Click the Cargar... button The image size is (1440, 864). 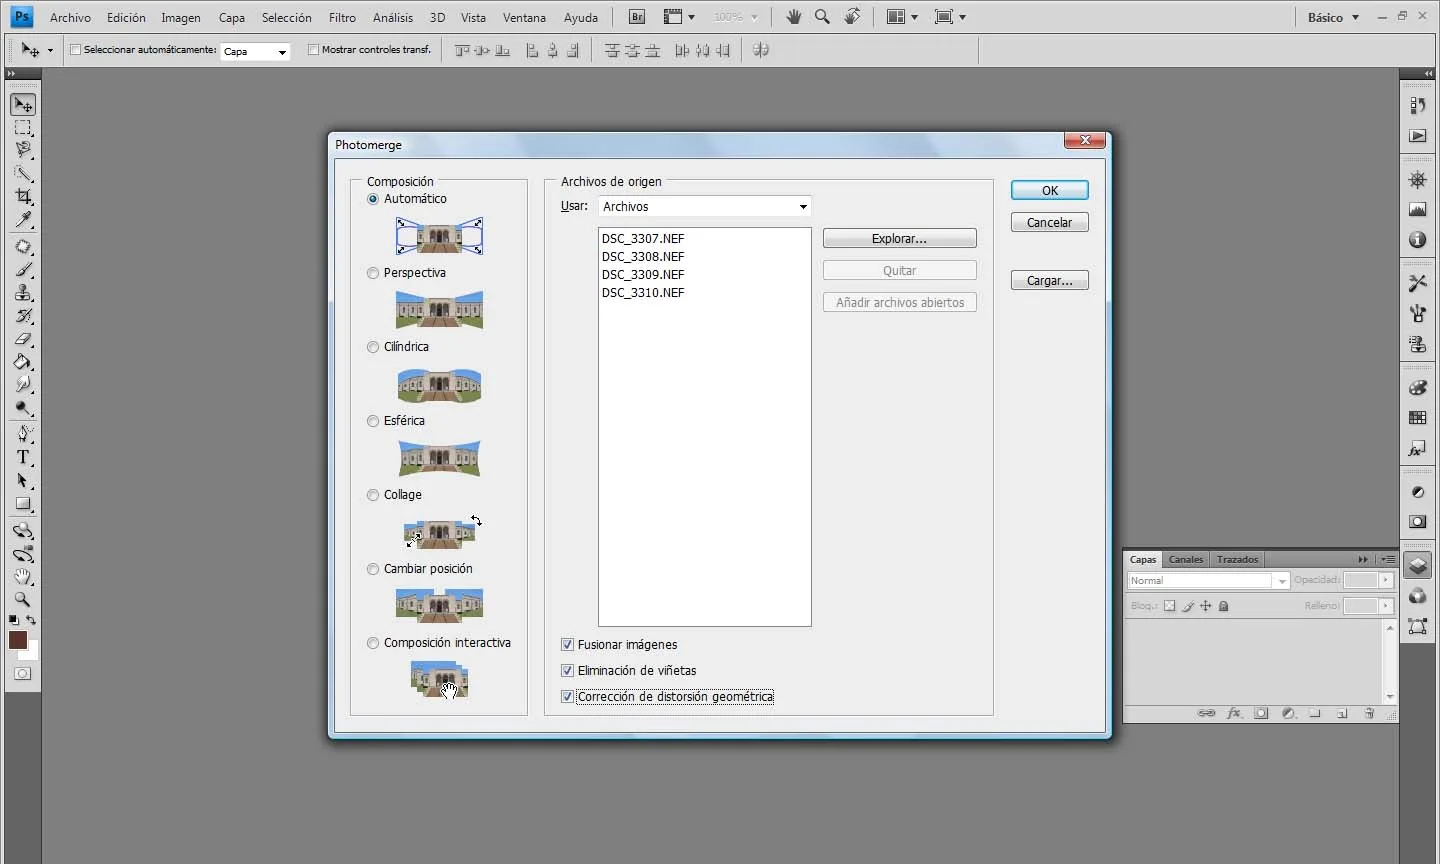(1050, 281)
